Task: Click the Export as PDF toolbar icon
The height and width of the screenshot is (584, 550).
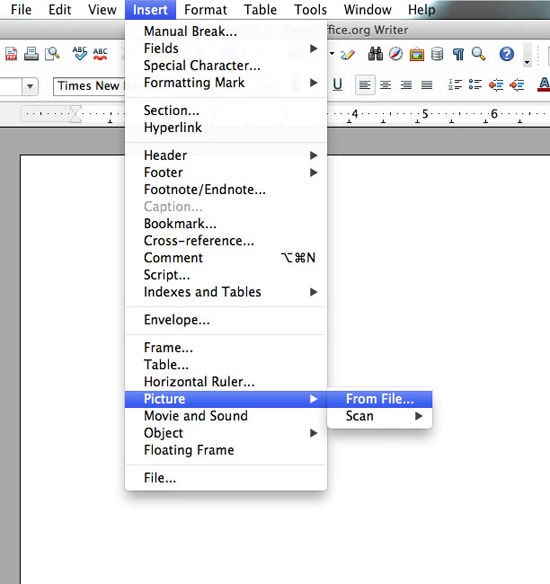Action: (11, 54)
